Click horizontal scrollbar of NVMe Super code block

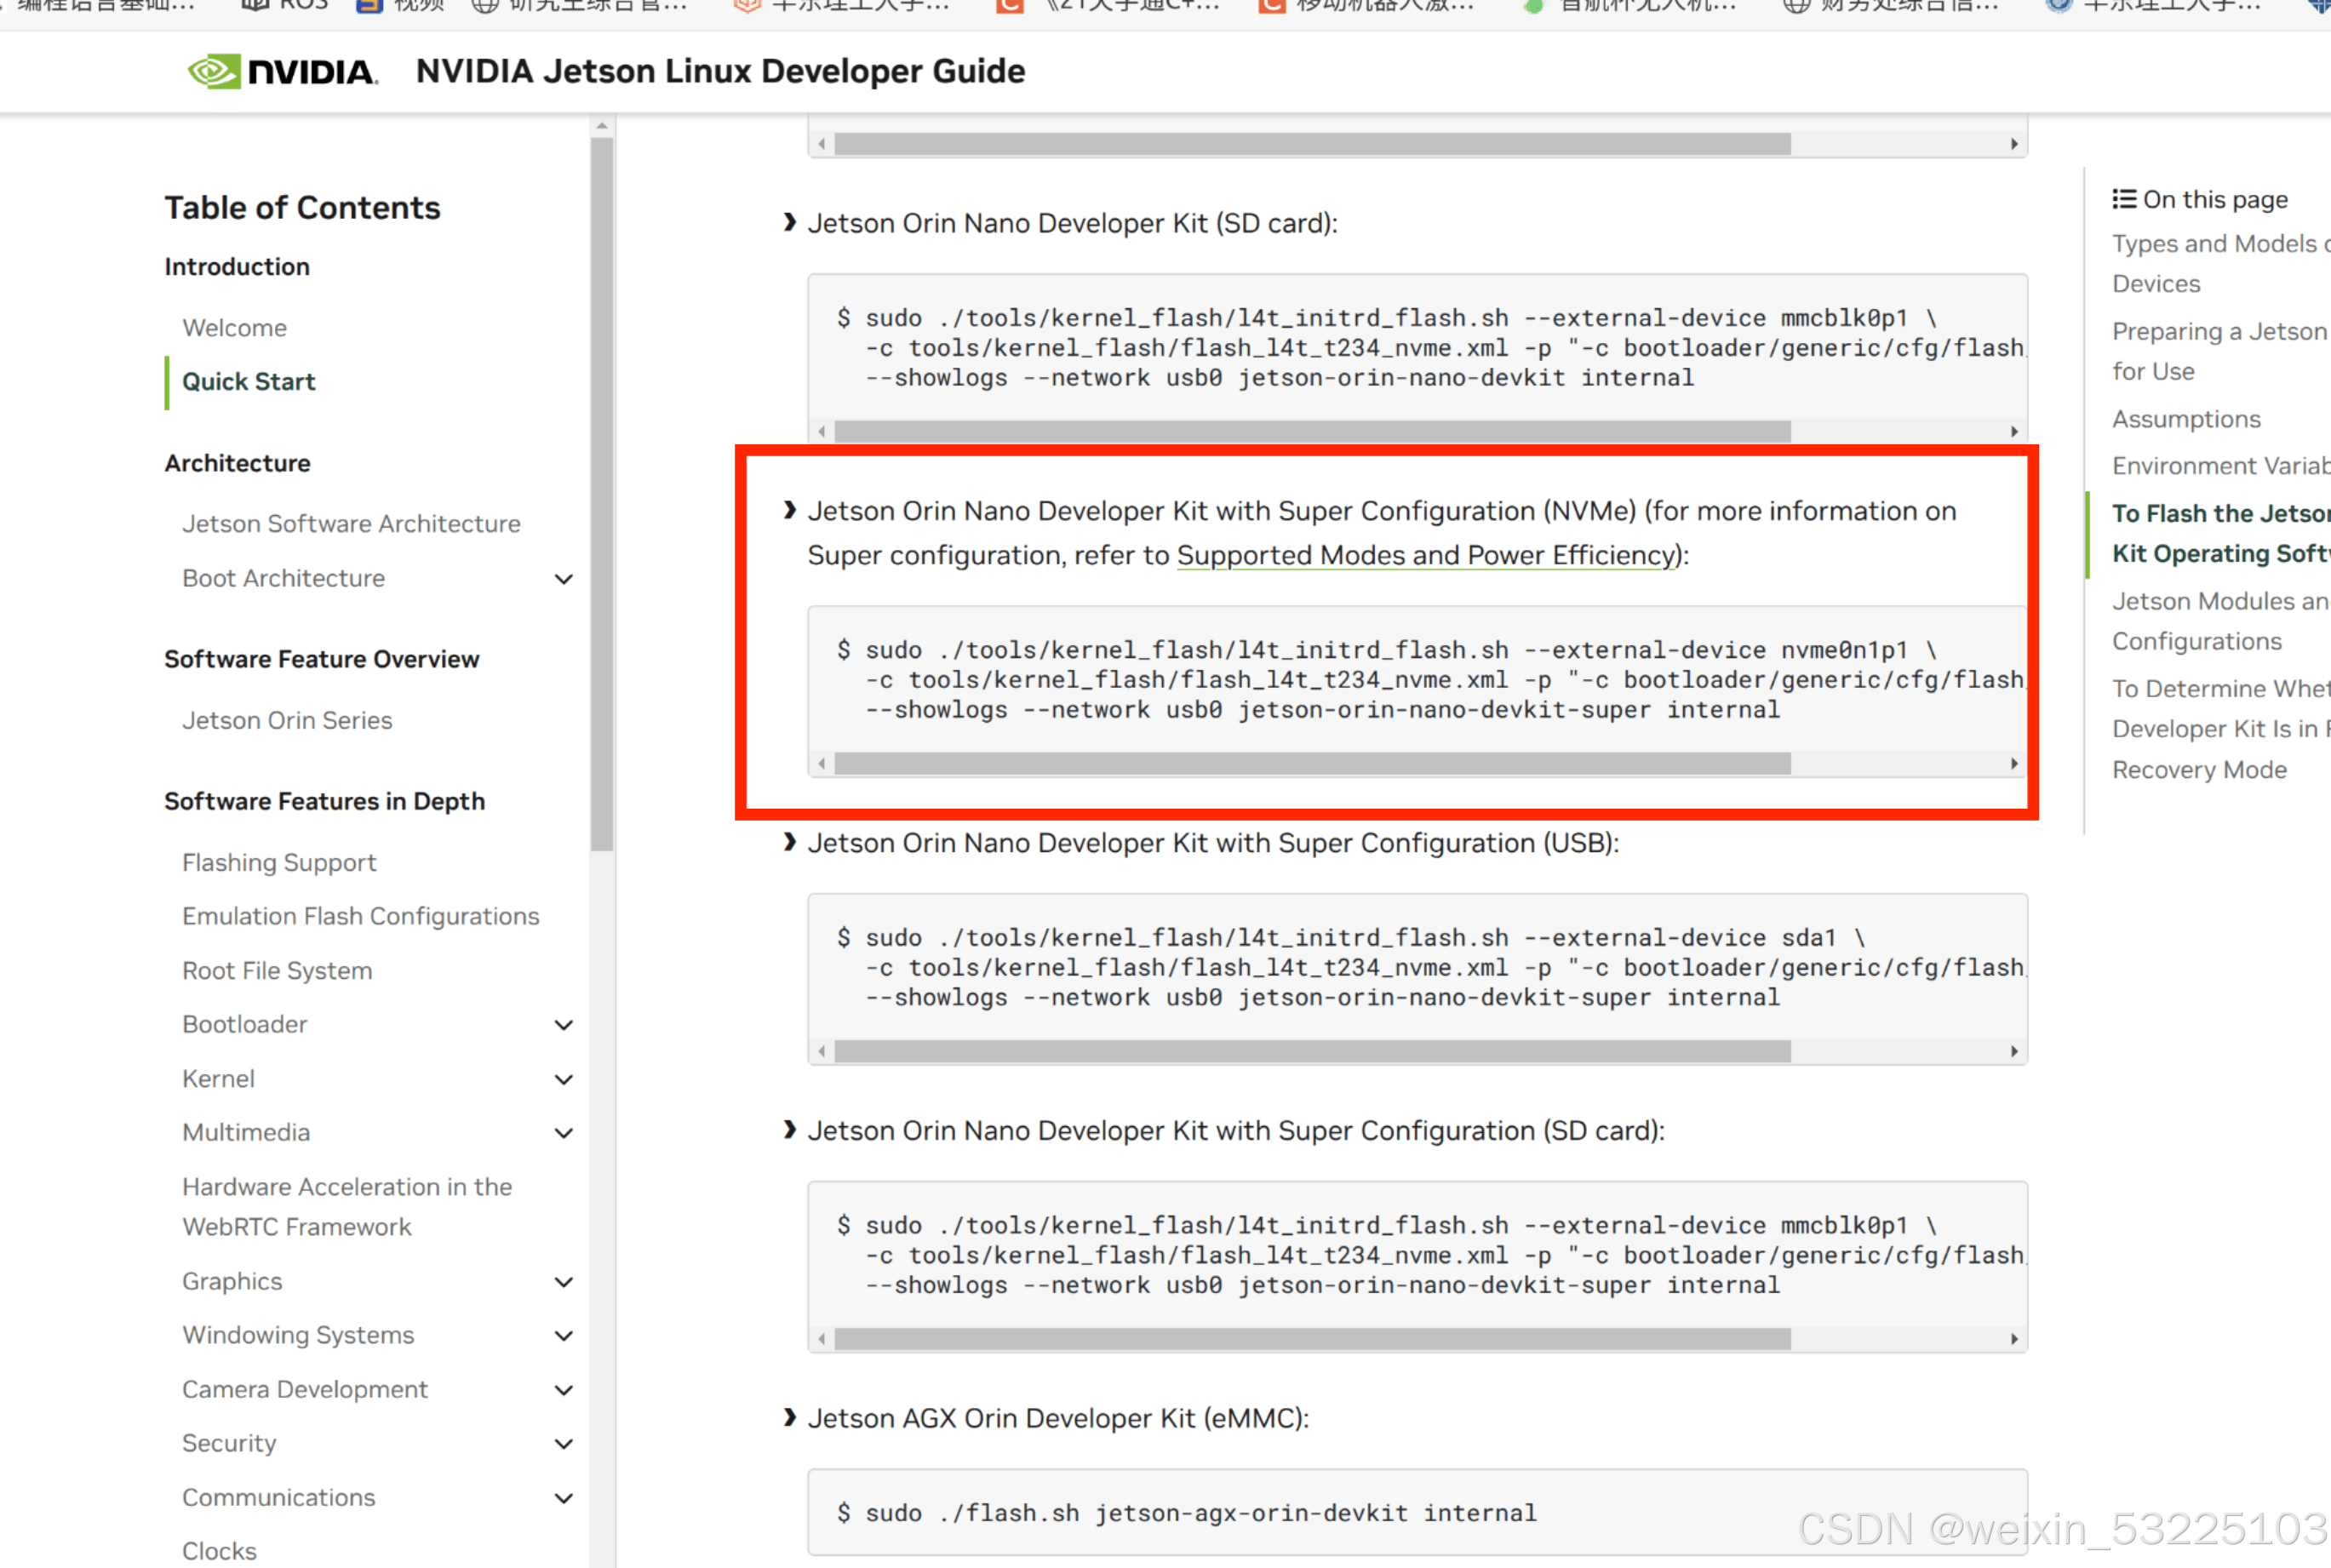[x=1311, y=764]
